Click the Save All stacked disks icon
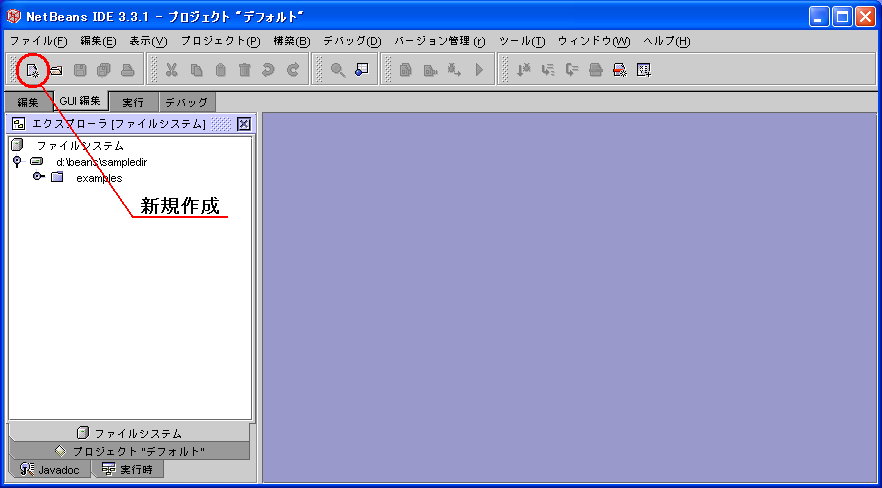 tap(104, 70)
